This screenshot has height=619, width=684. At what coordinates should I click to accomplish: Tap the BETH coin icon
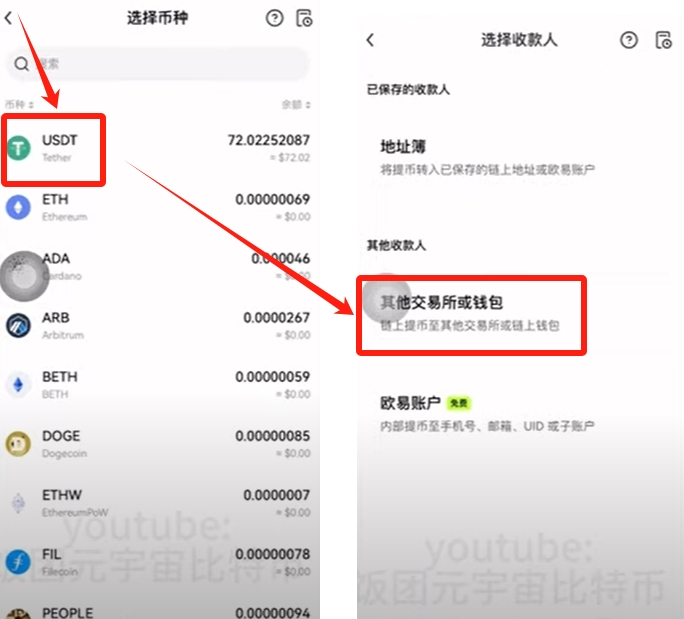click(18, 385)
